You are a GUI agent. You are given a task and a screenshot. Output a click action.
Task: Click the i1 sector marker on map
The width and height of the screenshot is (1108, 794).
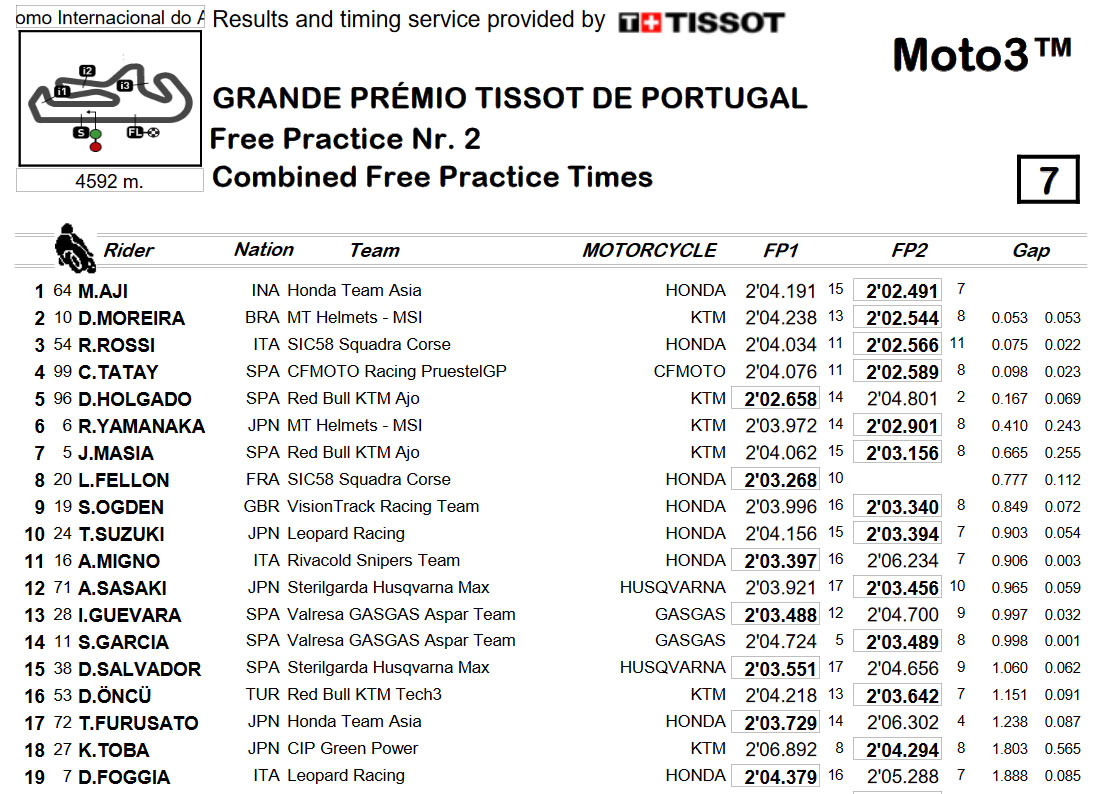click(62, 91)
